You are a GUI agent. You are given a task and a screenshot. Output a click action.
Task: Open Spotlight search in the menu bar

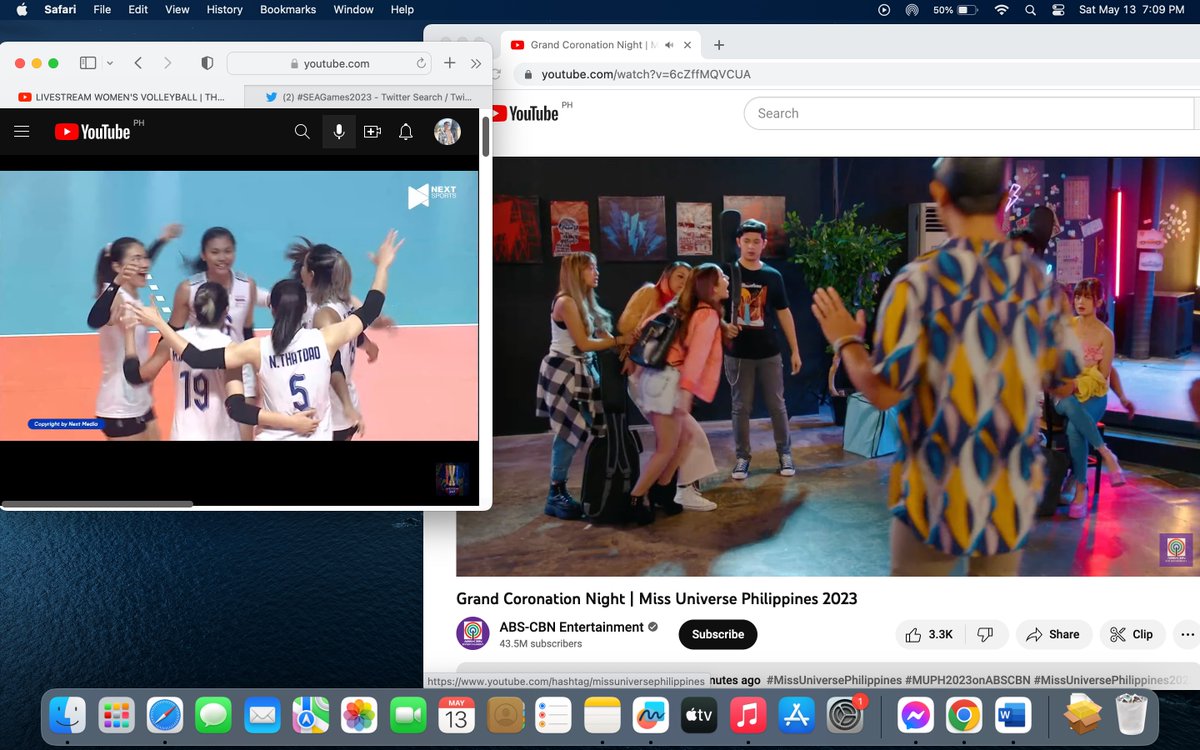coord(1030,9)
